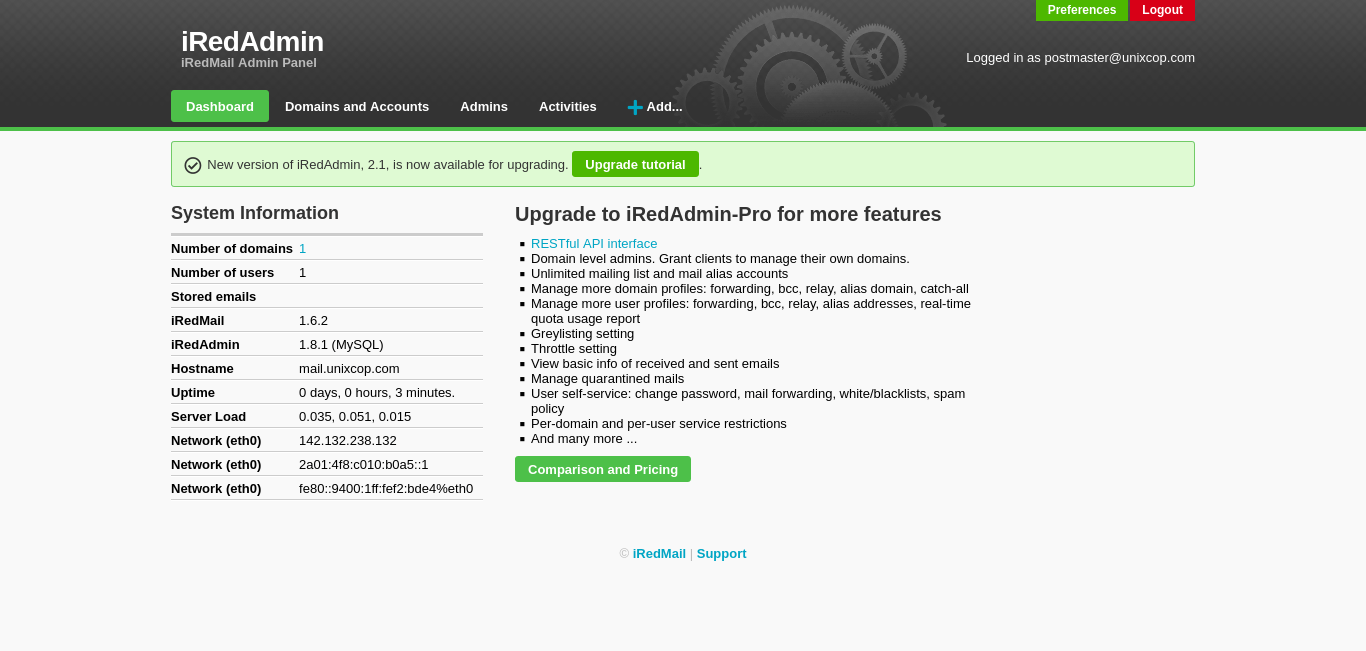The image size is (1366, 651).
Task: Click the iRedAdmin logo title
Action: click(x=252, y=41)
